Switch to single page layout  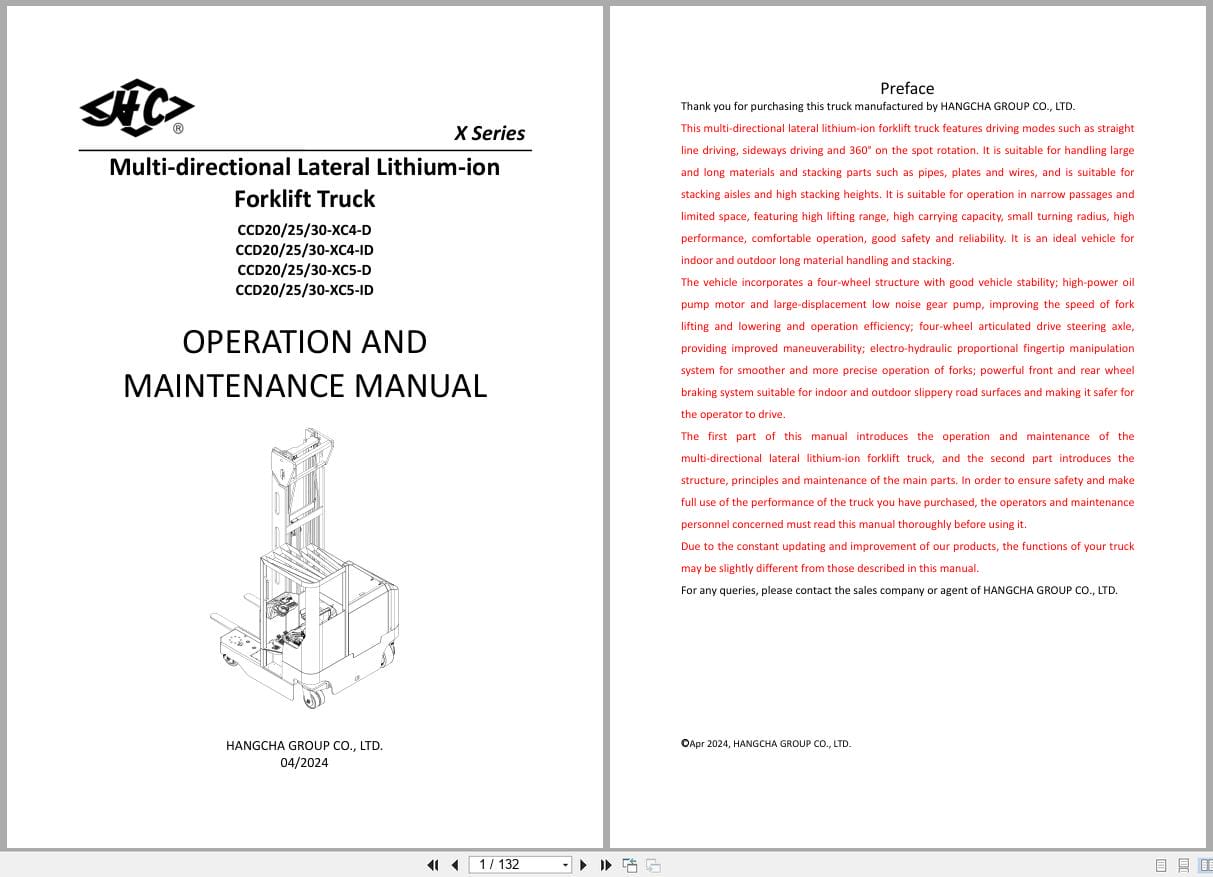pyautogui.click(x=1161, y=865)
